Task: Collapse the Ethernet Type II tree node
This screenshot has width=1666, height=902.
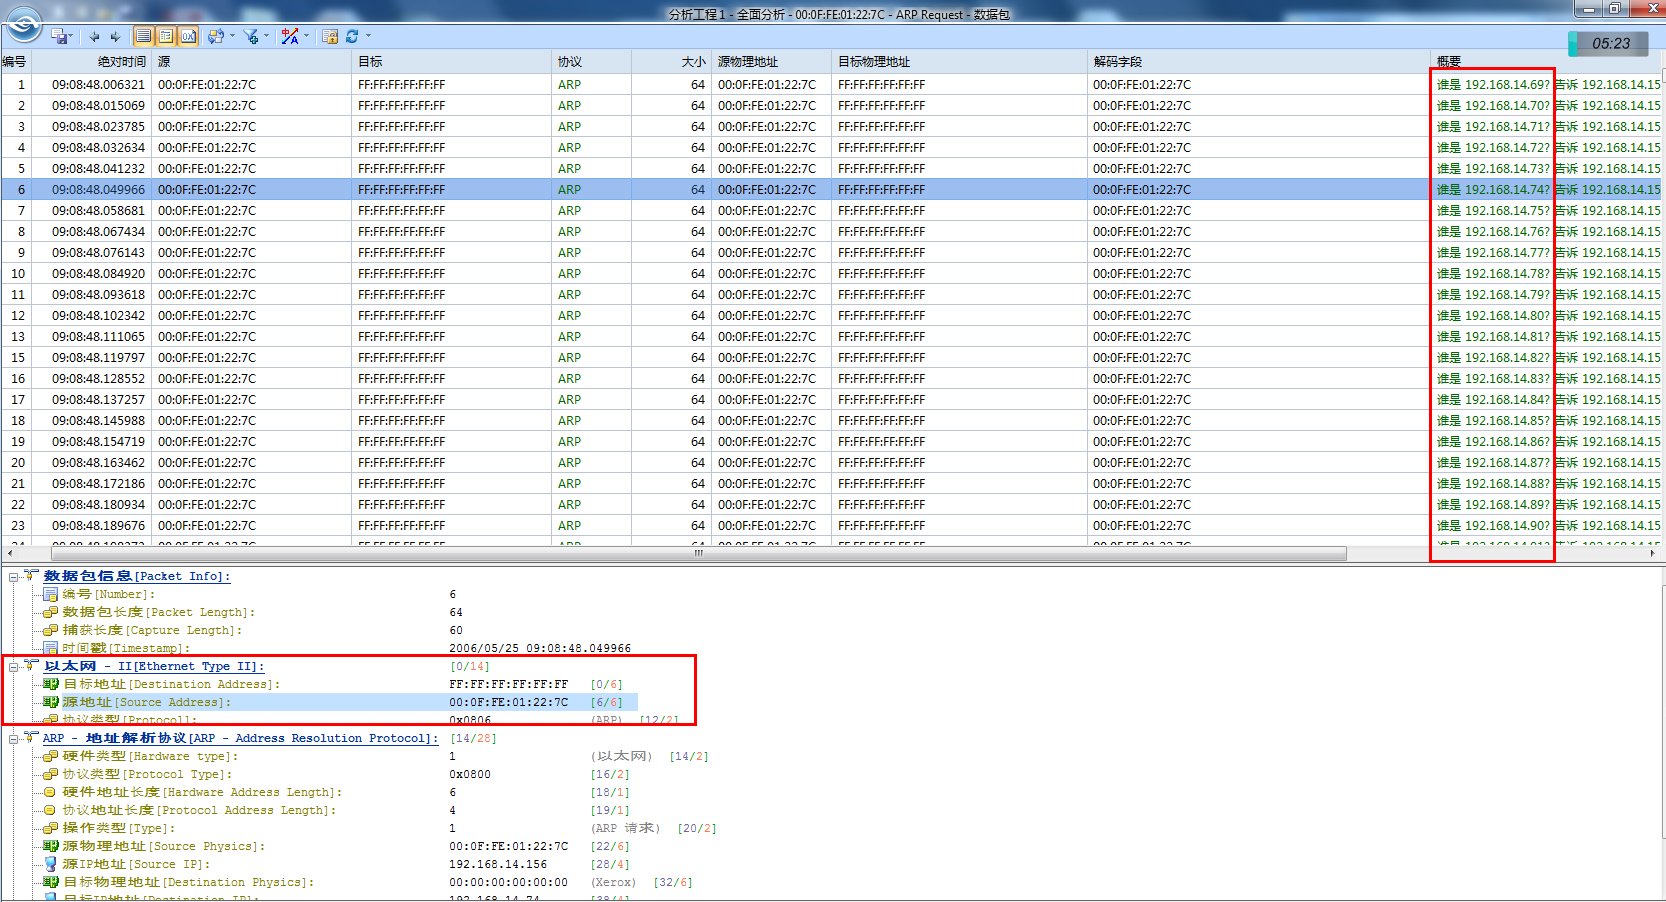Action: tap(14, 667)
